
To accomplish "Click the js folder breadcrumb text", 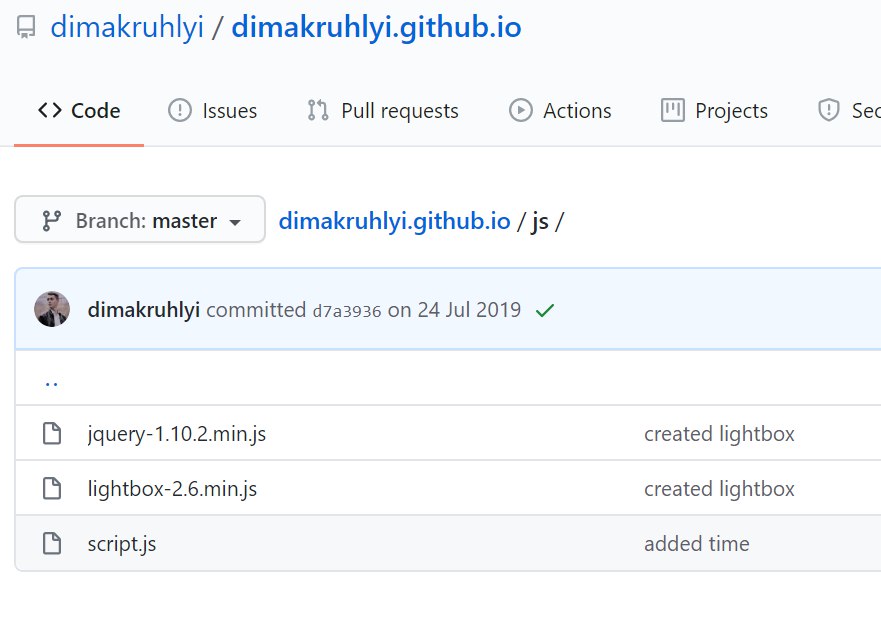I will click(540, 221).
